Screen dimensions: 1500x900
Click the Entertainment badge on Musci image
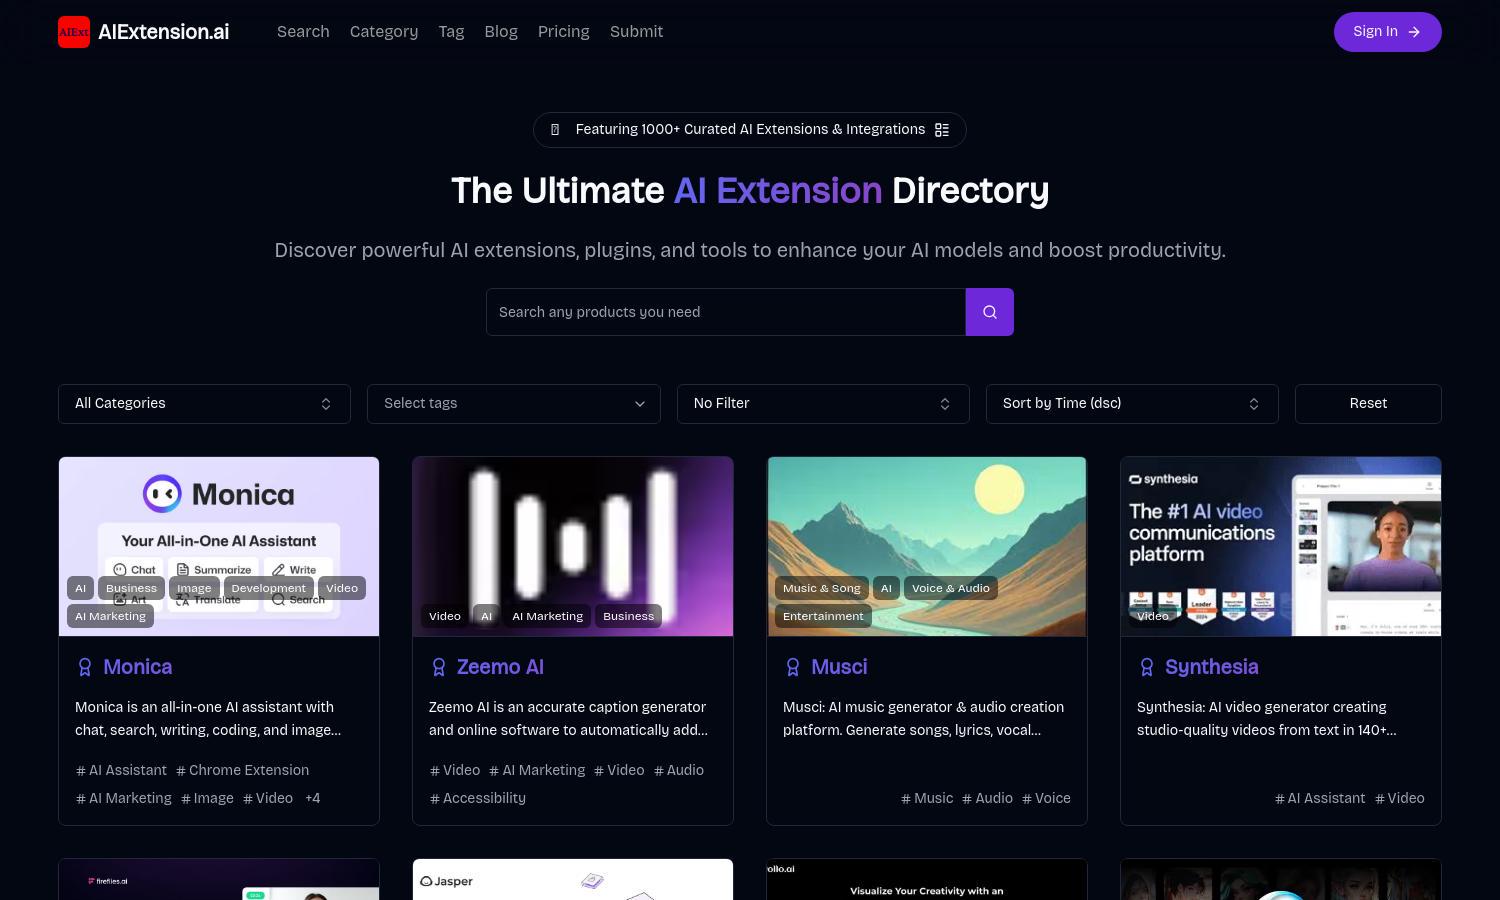(x=823, y=616)
